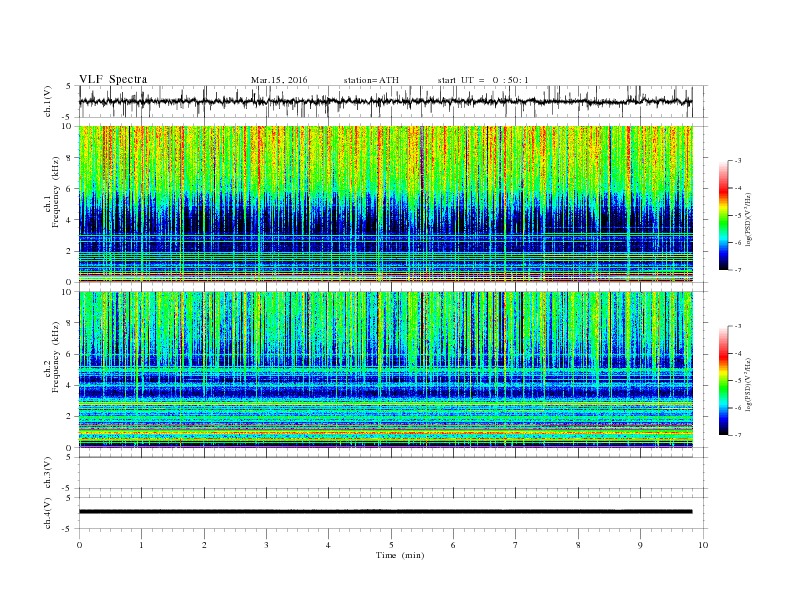Select the "ch.3(V)" axis label

pos(48,472)
